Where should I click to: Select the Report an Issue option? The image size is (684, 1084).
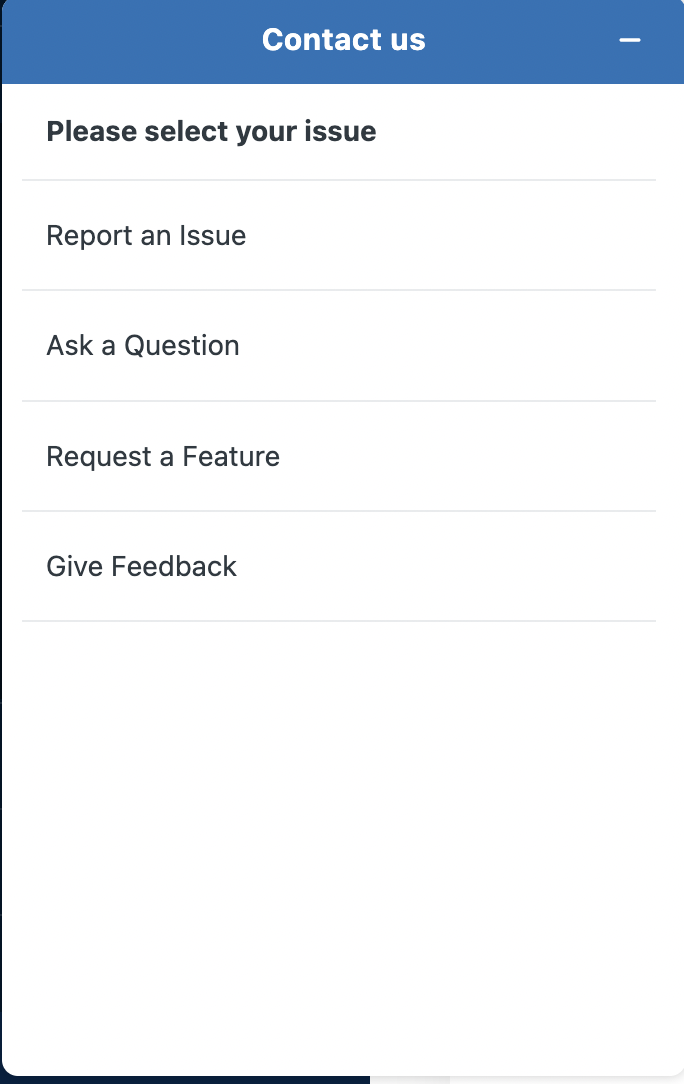pos(339,236)
